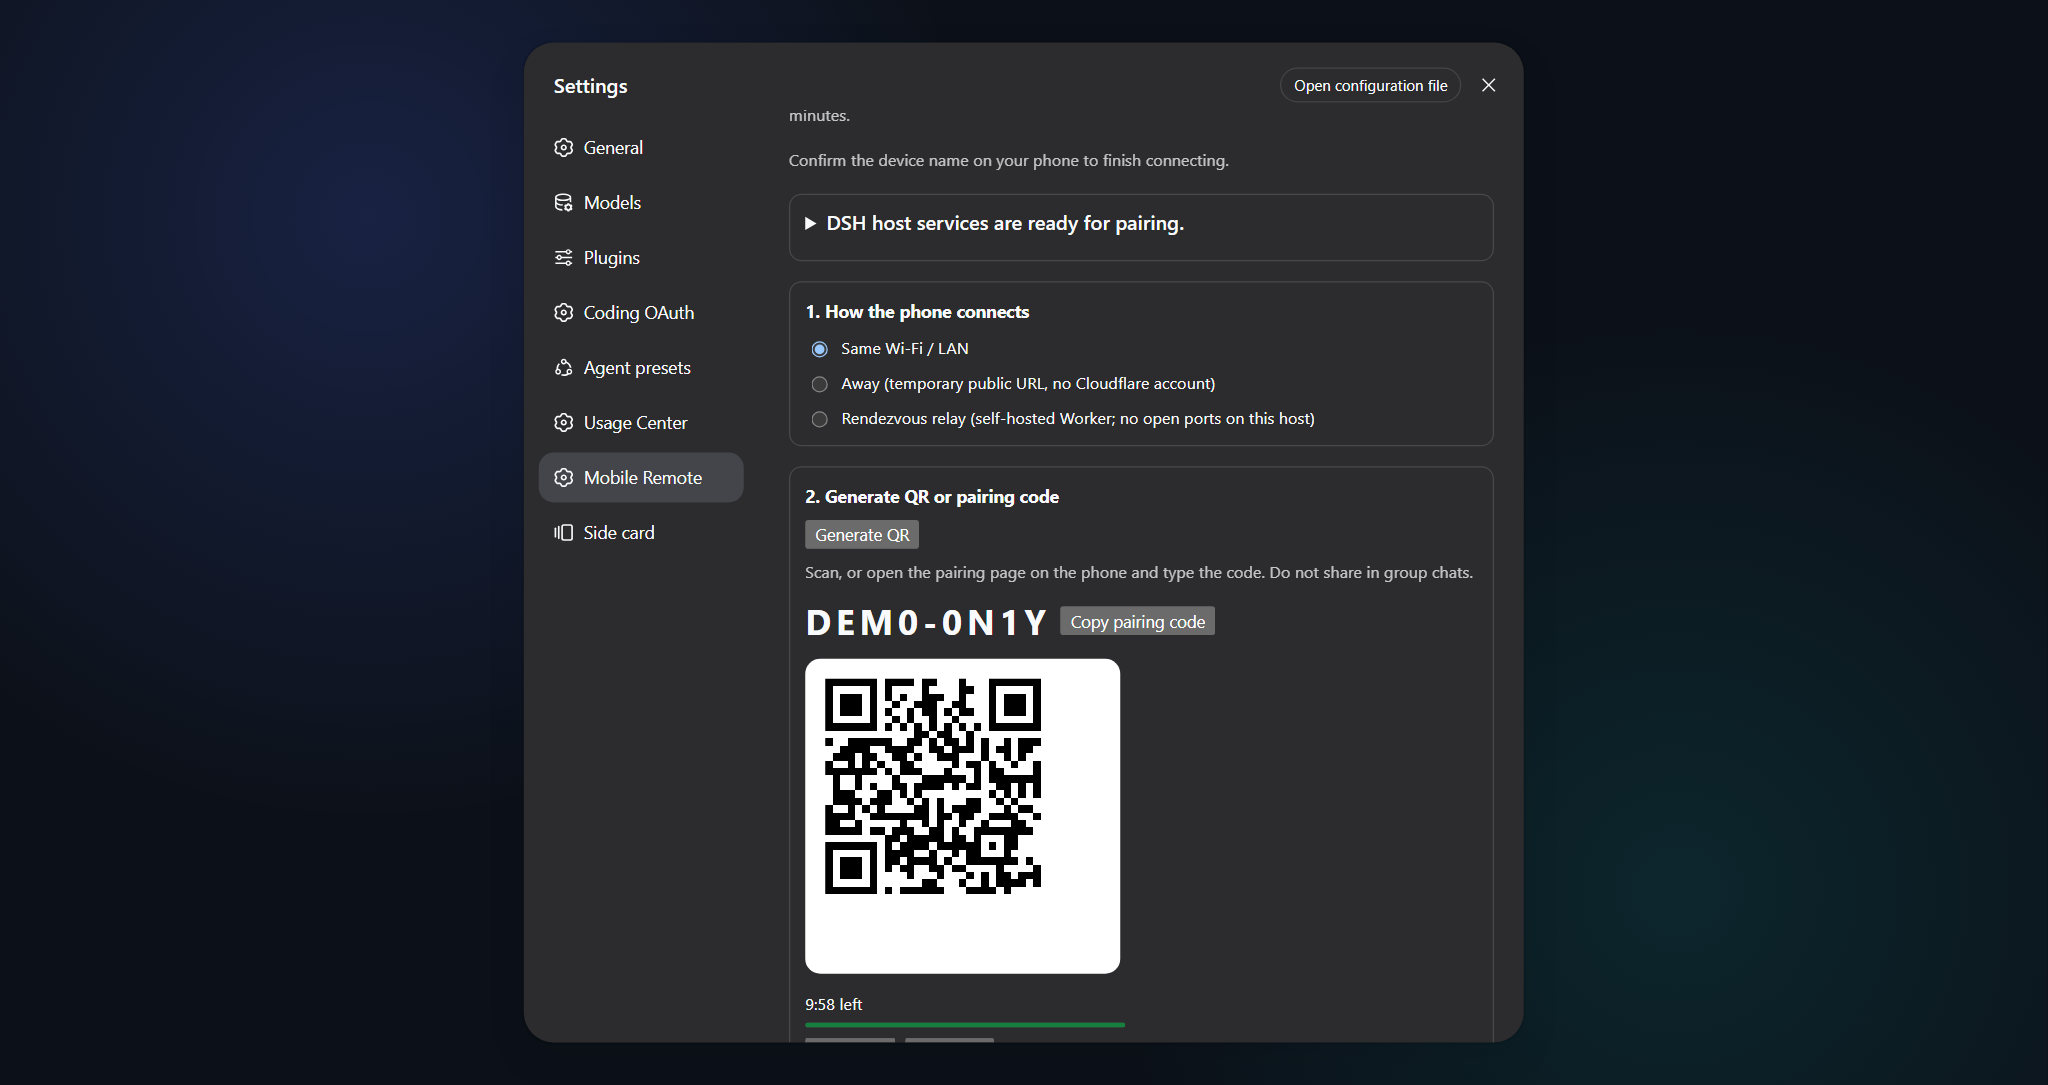
Task: Click the Agent presets icon
Action: point(564,368)
